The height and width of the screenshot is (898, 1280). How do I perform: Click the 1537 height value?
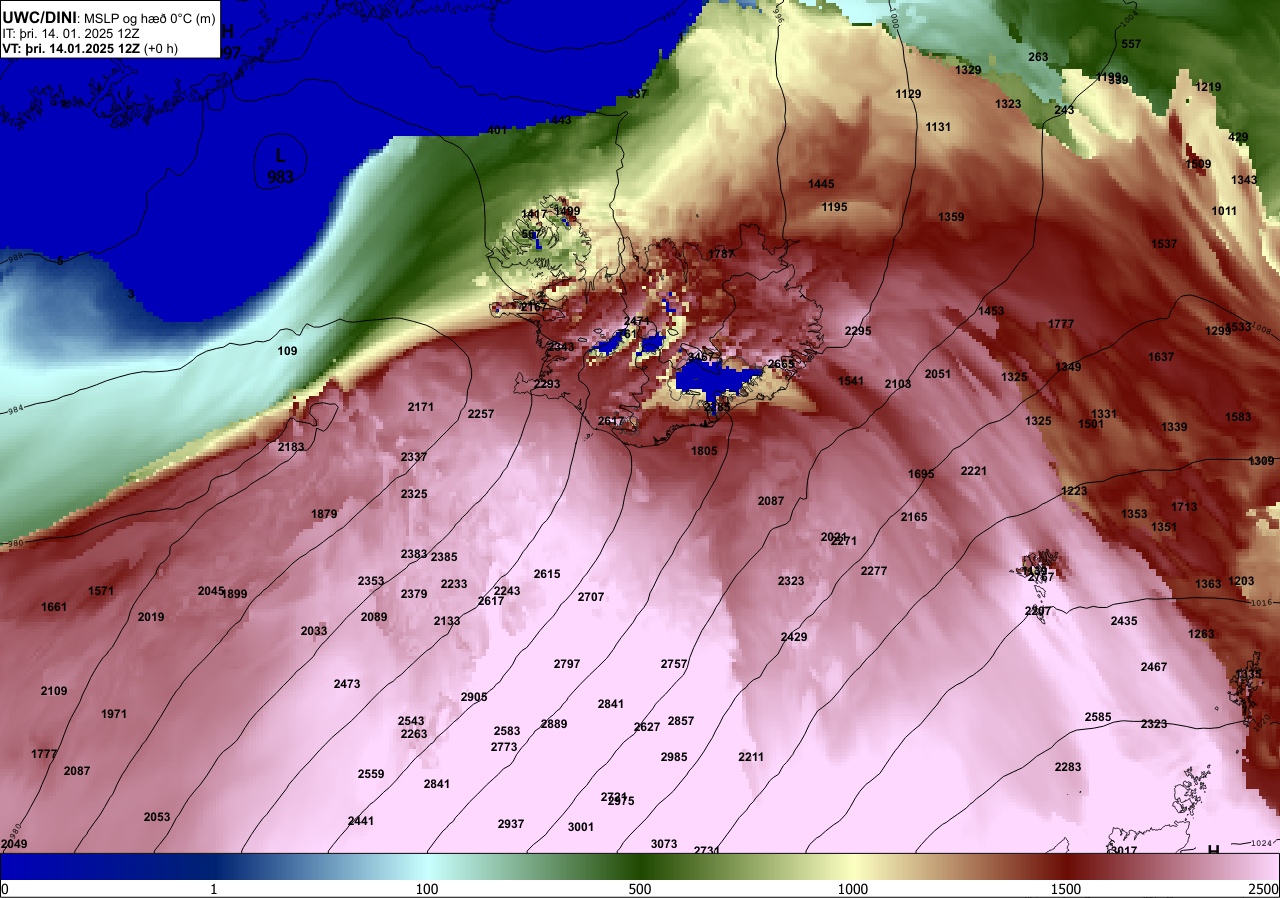[1164, 244]
